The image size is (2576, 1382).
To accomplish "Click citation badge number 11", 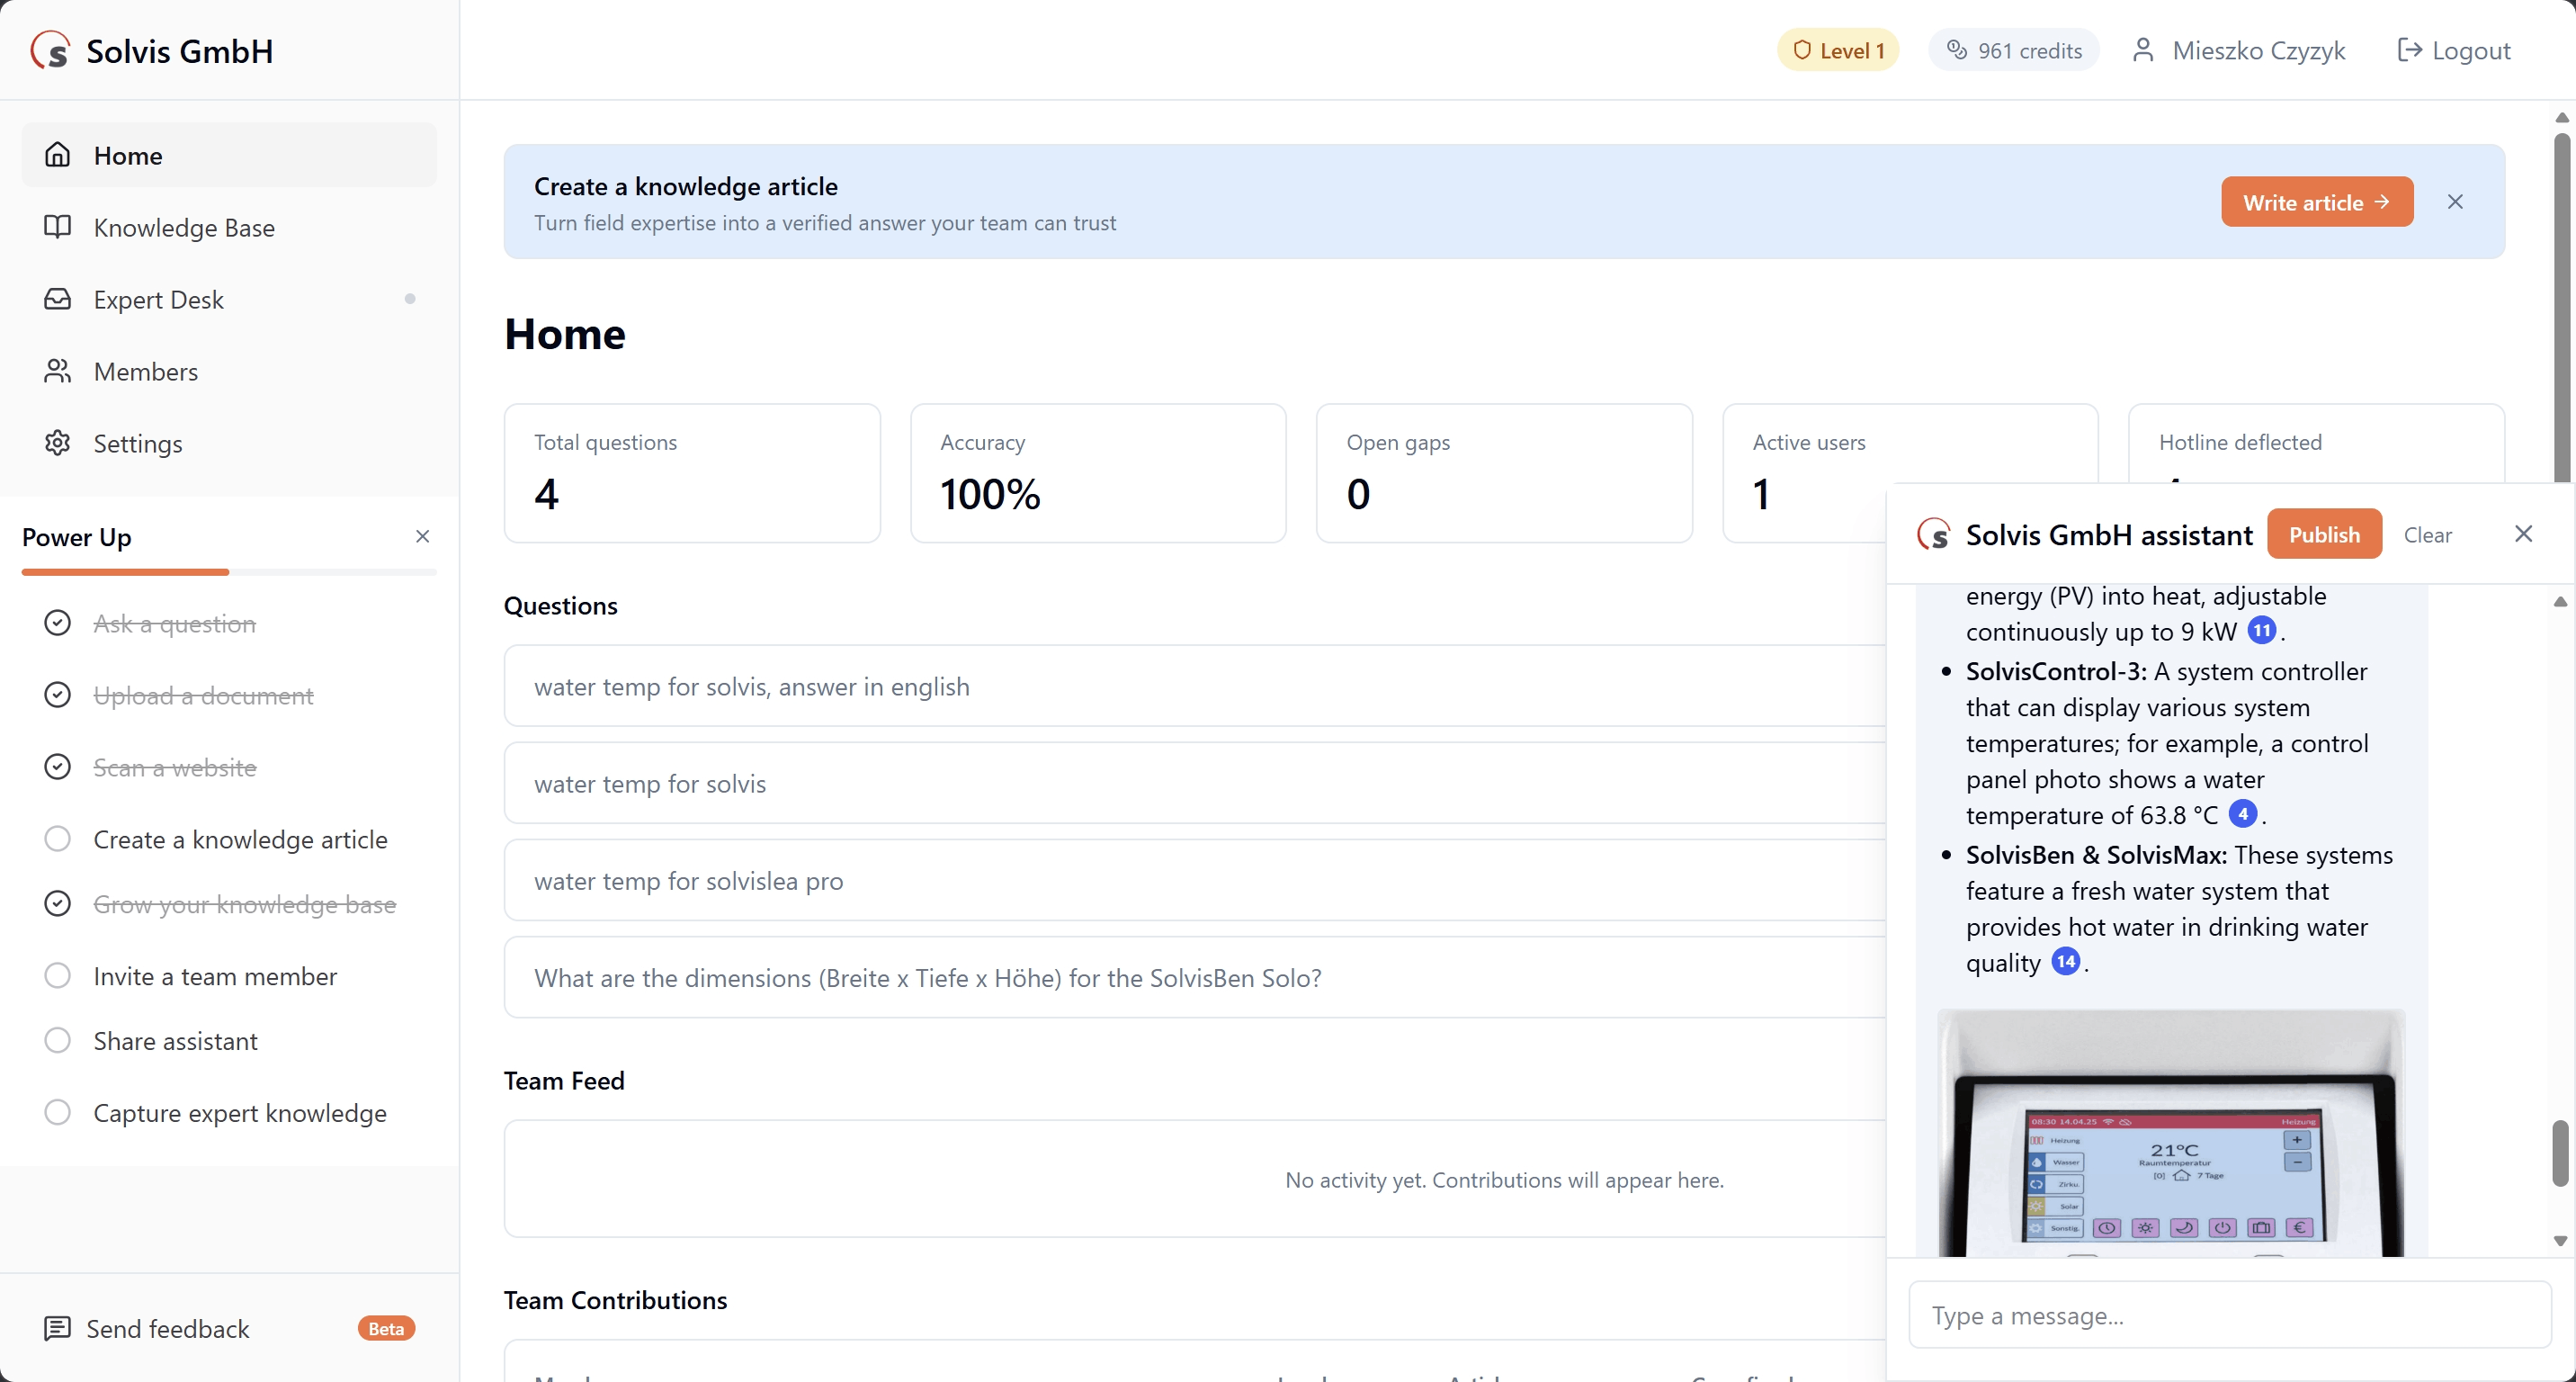I will [2261, 631].
